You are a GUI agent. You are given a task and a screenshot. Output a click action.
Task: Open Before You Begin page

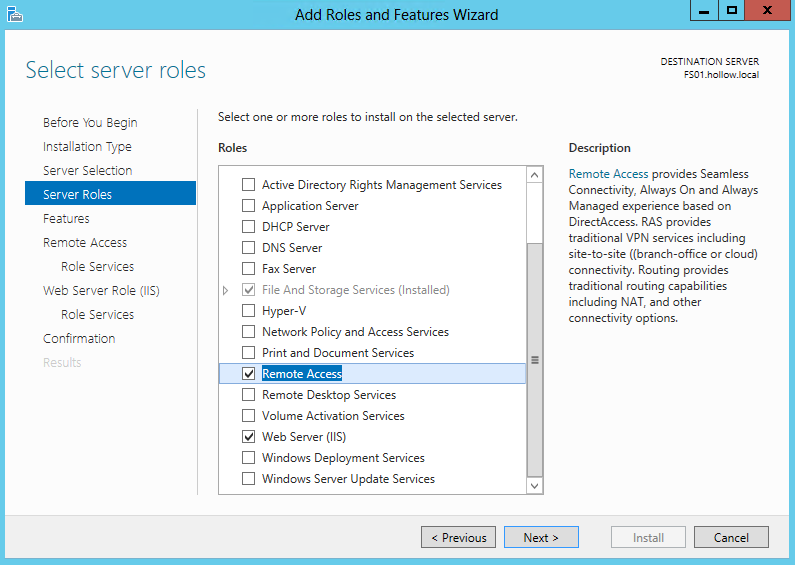pyautogui.click(x=90, y=123)
